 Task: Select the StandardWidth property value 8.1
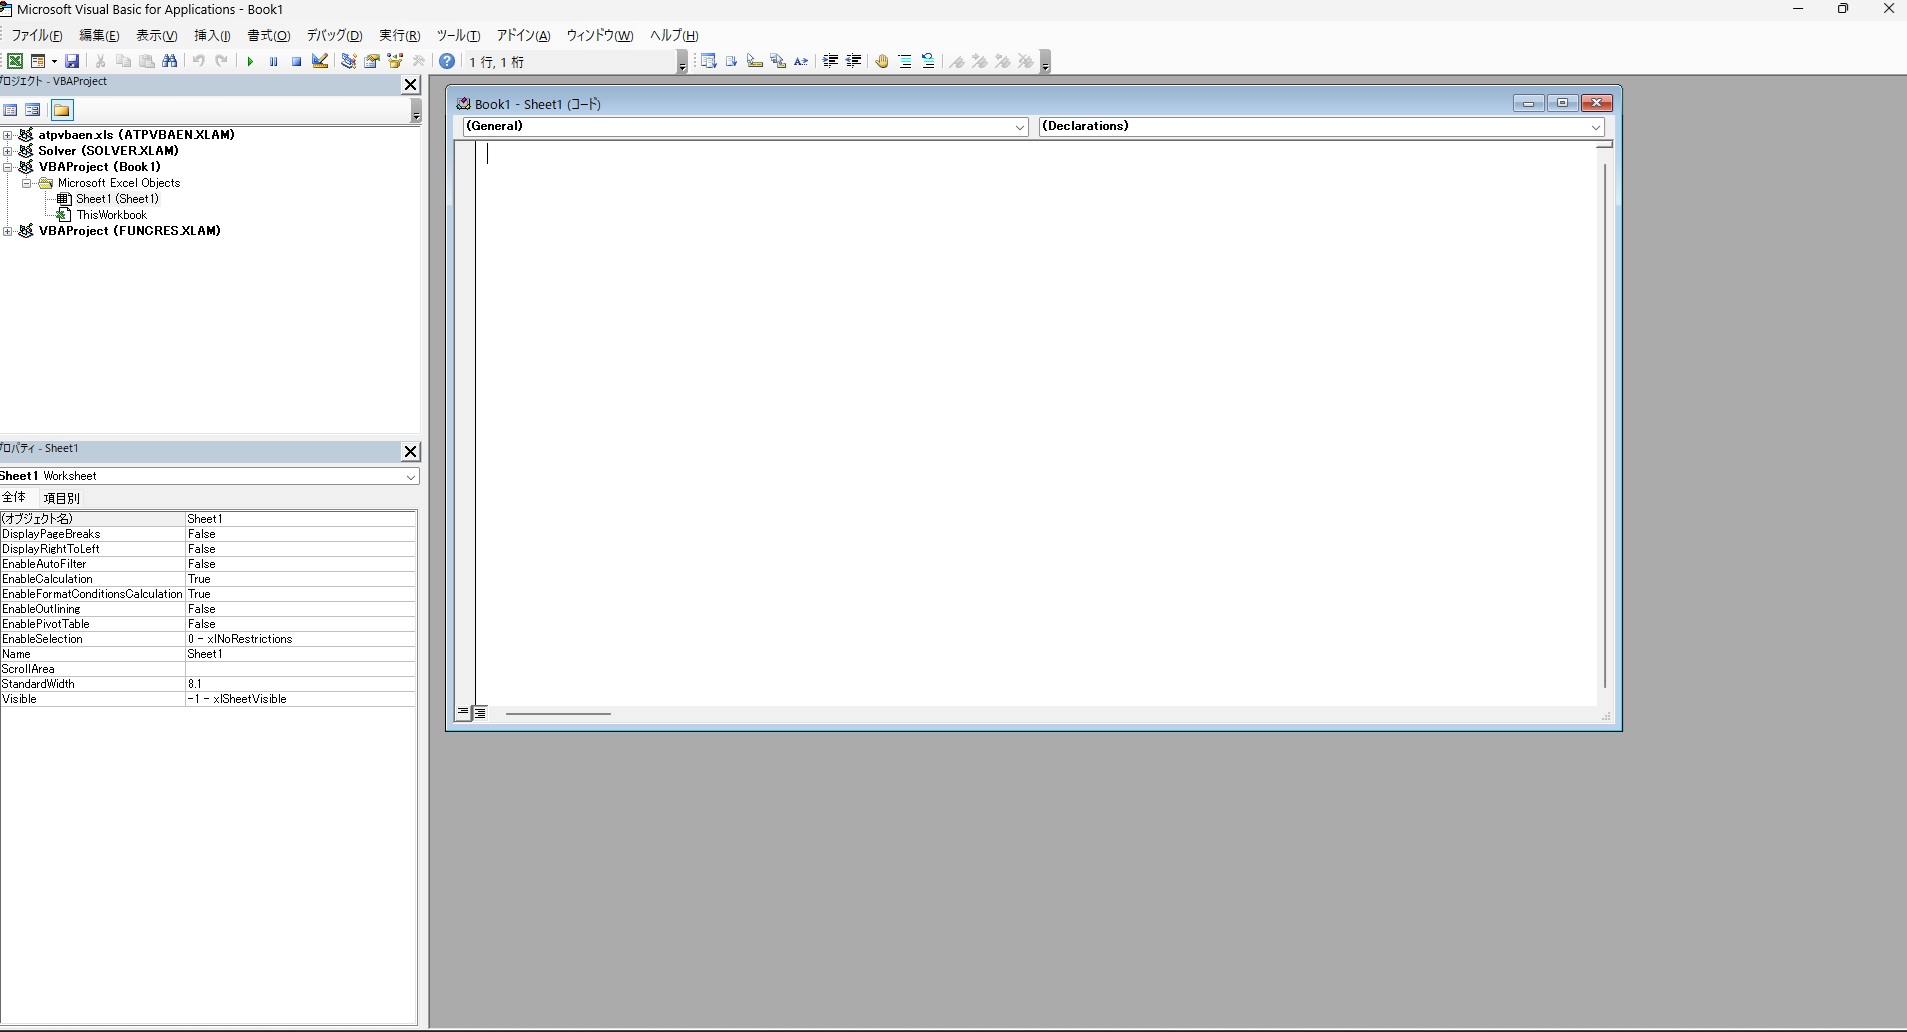tap(300, 684)
